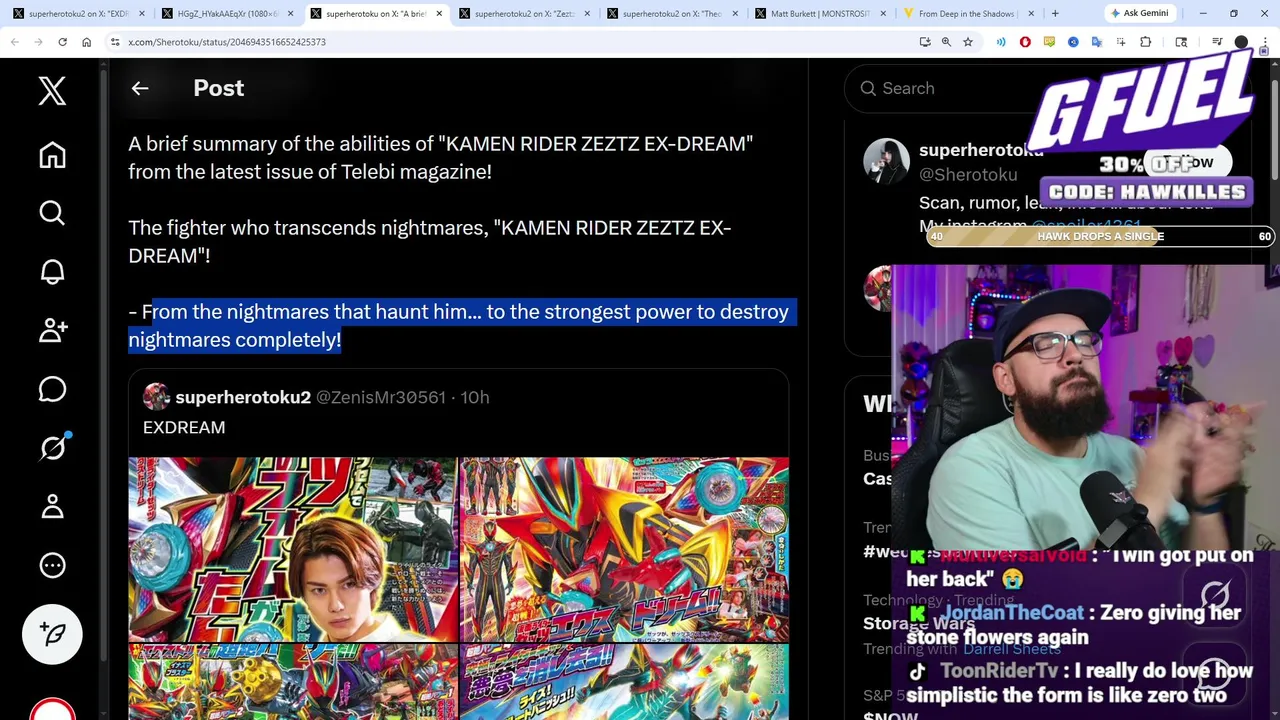The height and width of the screenshot is (720, 1280).
Task: Click the 'EXDREAM' quoted post text
Action: tap(184, 427)
